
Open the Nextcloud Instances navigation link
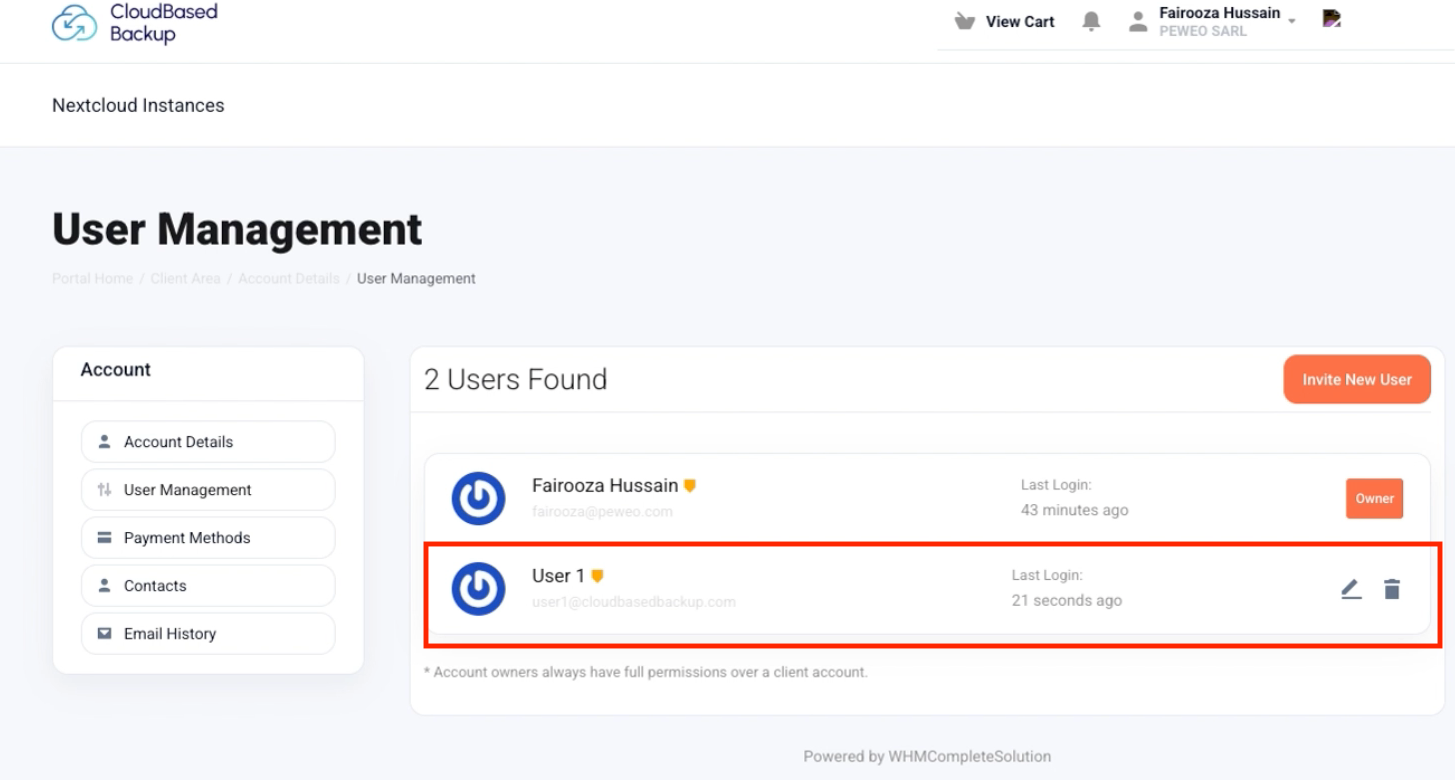point(138,104)
